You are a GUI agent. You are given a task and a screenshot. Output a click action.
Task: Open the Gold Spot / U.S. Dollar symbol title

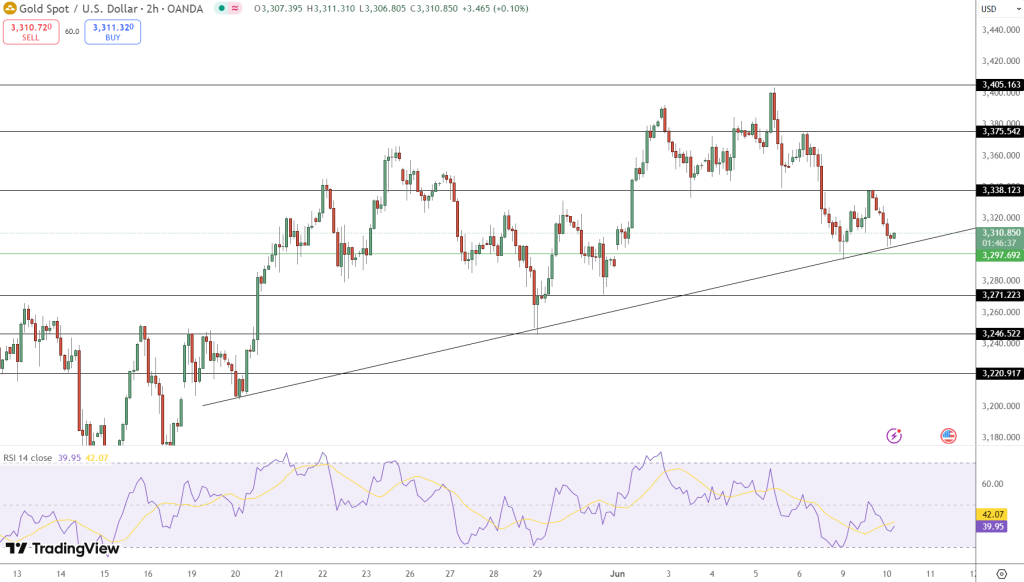tap(78, 8)
